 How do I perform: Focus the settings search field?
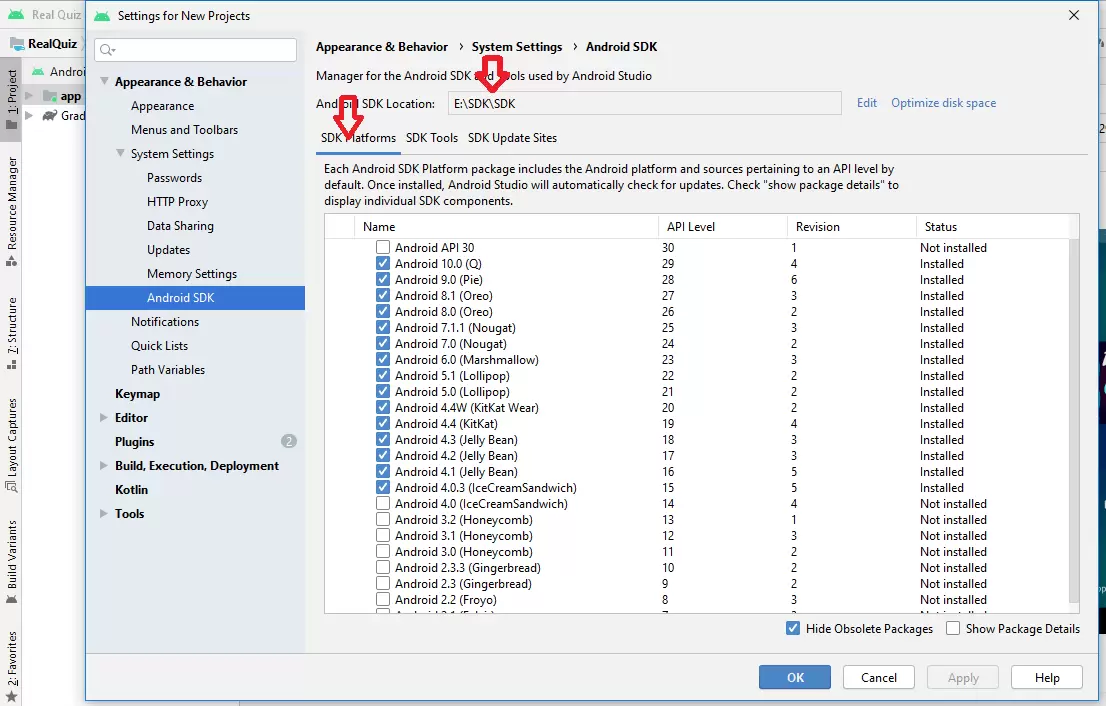(195, 50)
